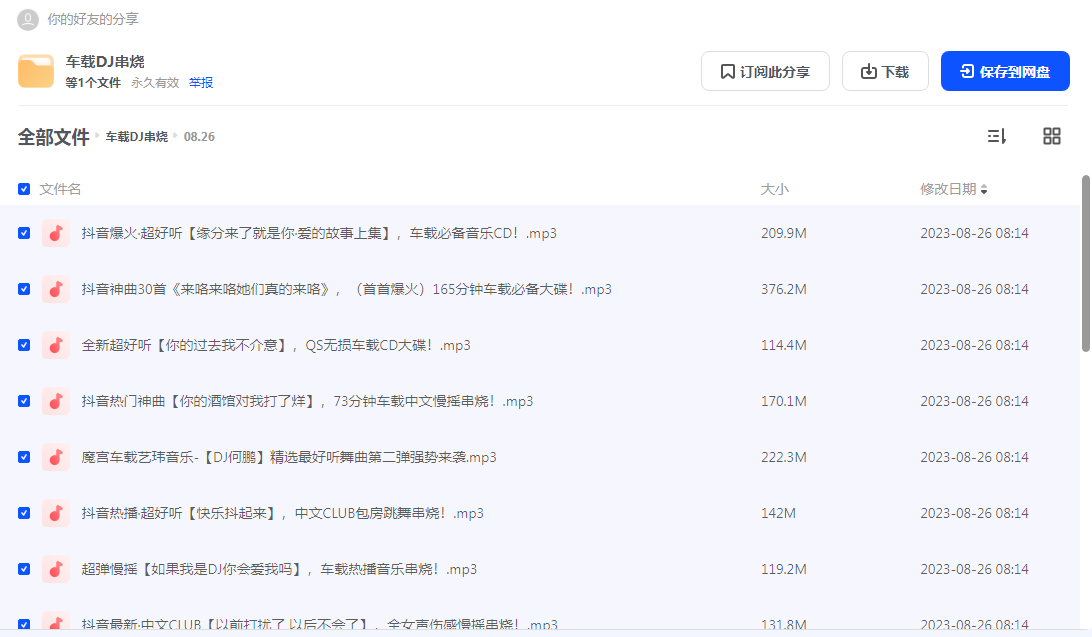
Task: Uncheck the first mp3 file's checkbox
Action: pos(23,232)
